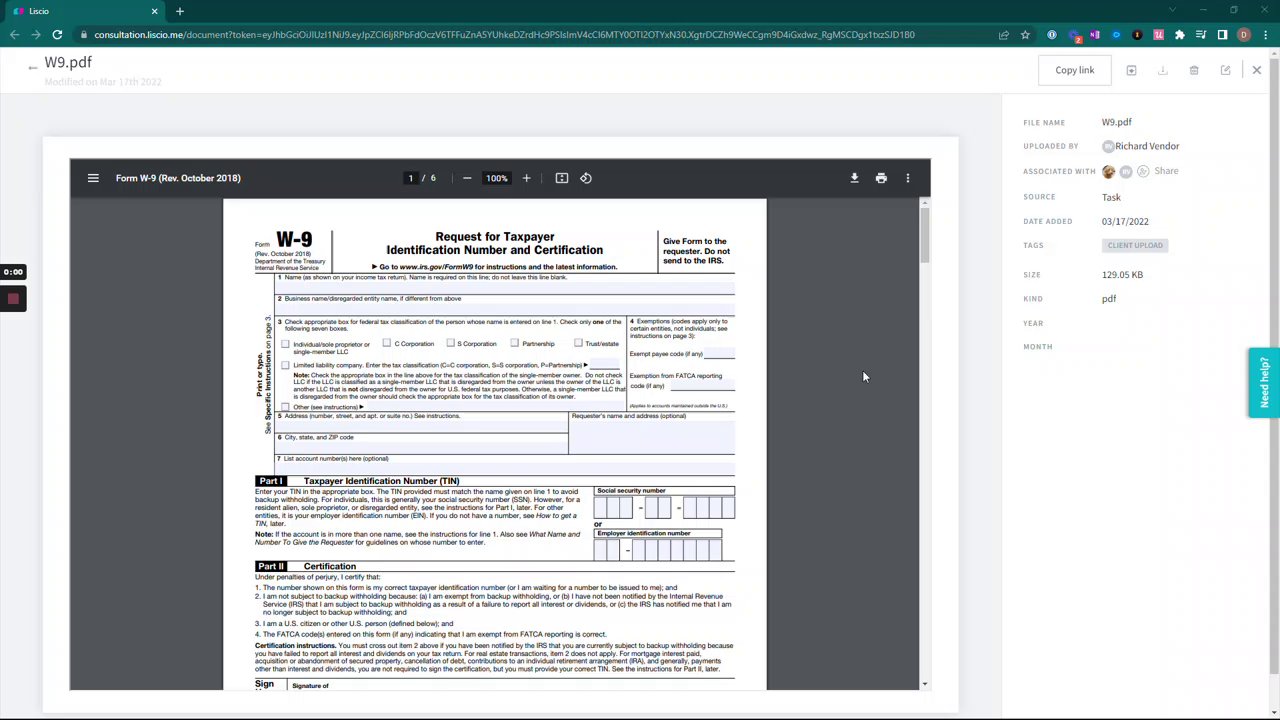
Task: Check the Limited liability company box
Action: click(x=285, y=365)
